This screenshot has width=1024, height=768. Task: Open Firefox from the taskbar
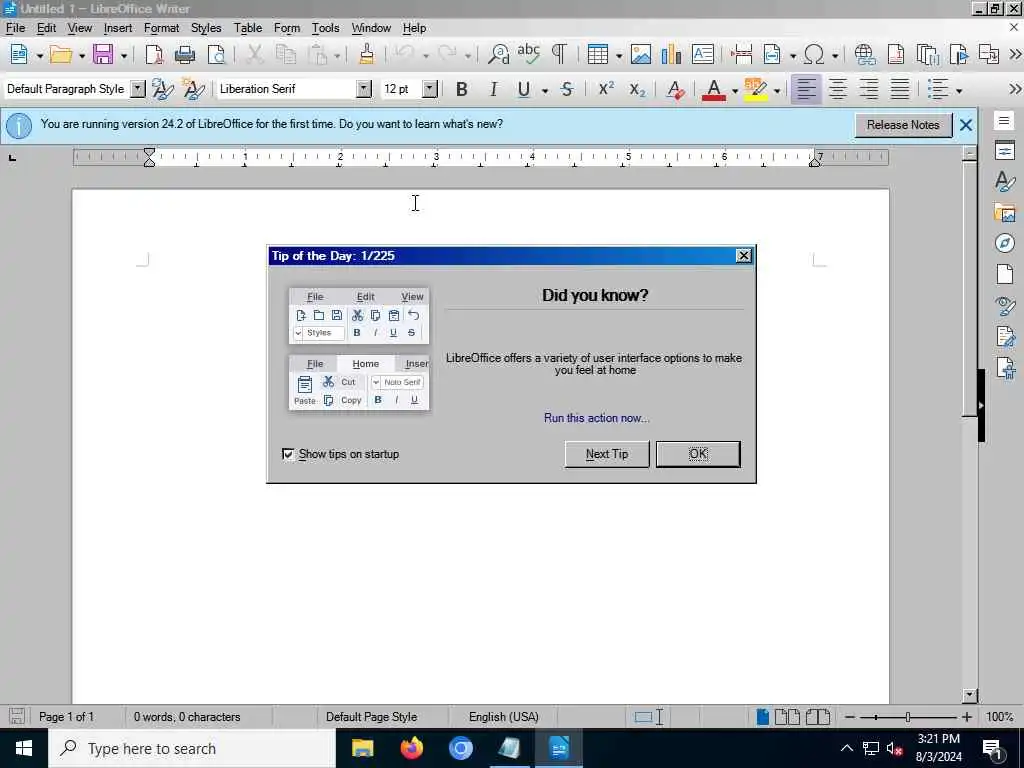pos(411,748)
